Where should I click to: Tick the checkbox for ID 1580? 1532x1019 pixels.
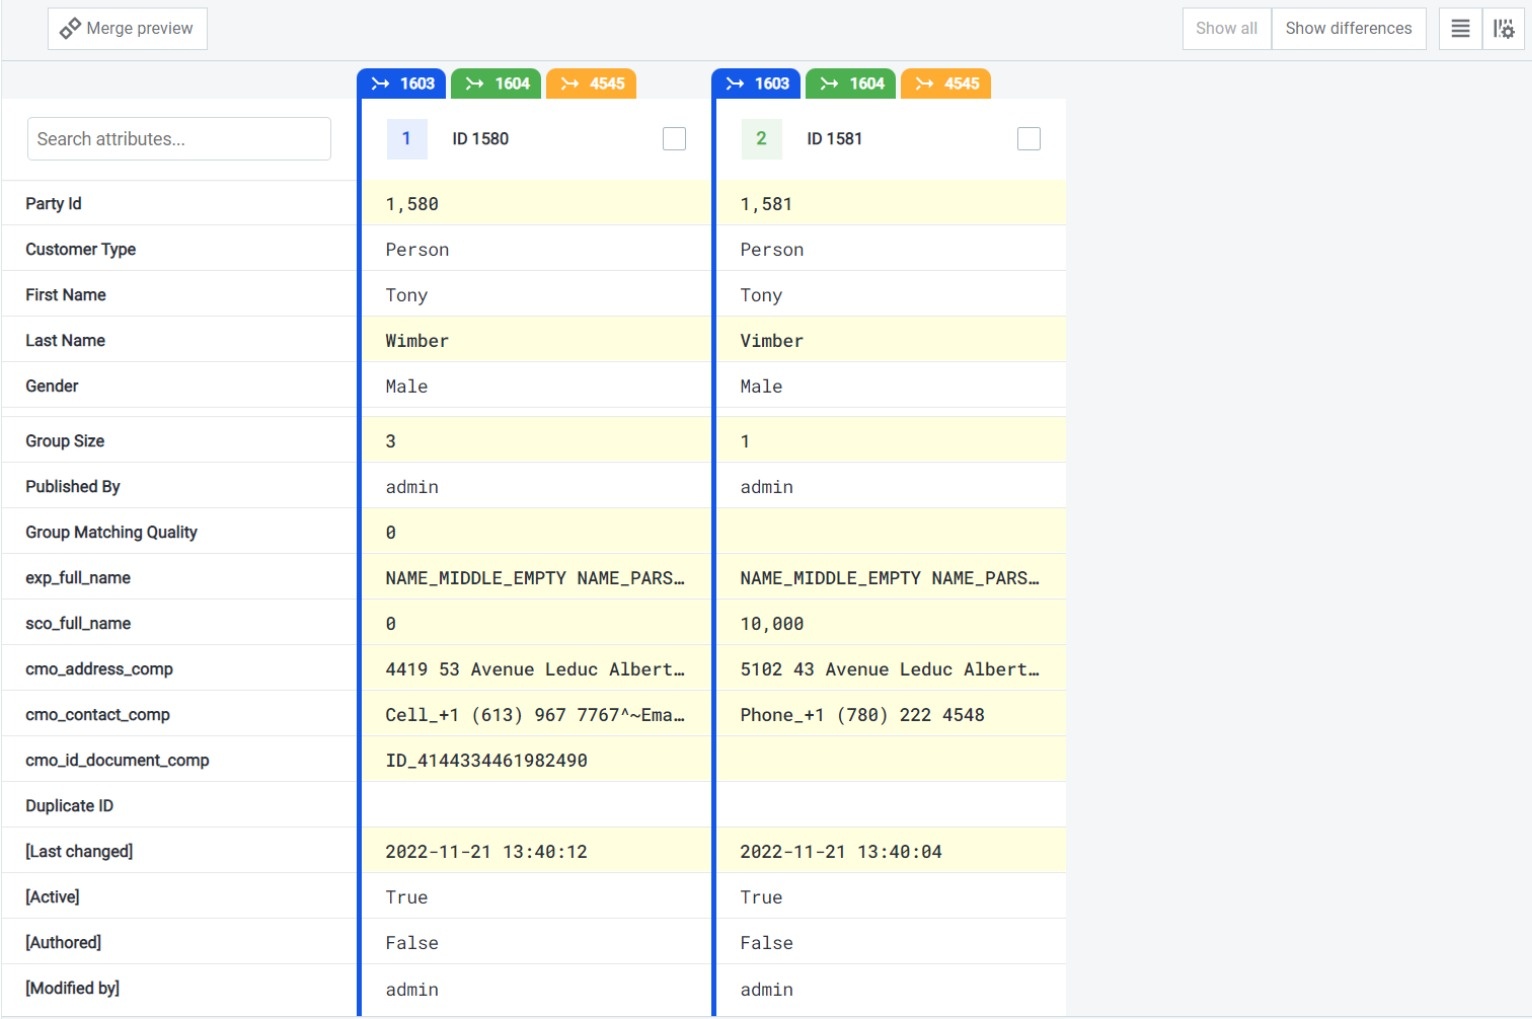[x=674, y=139]
